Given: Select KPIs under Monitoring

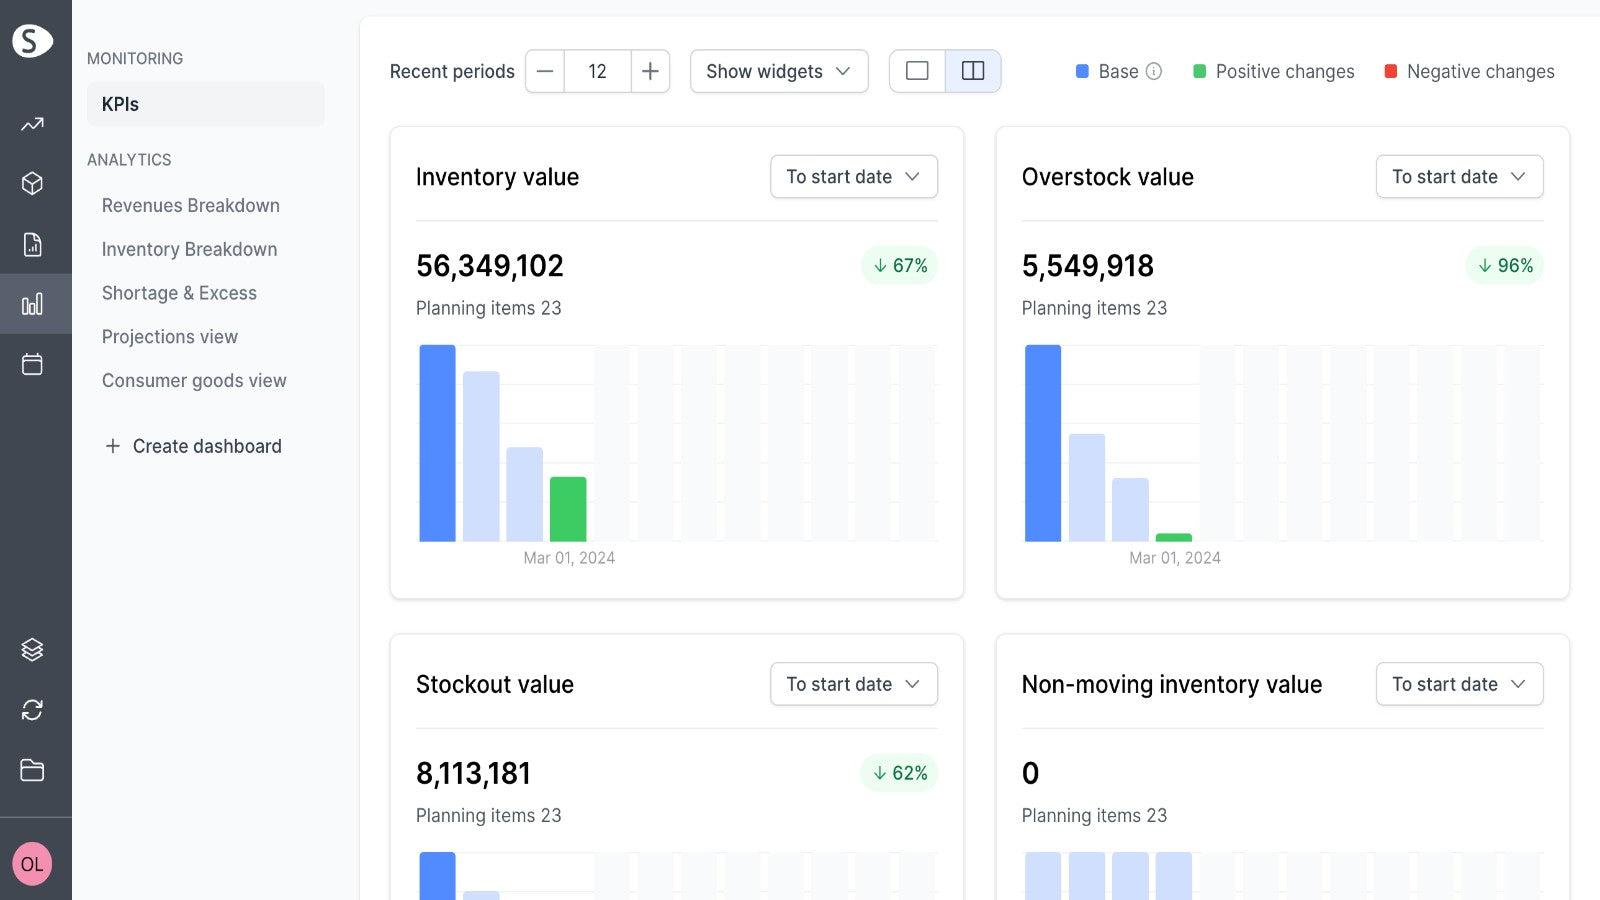Looking at the screenshot, I should coord(119,104).
